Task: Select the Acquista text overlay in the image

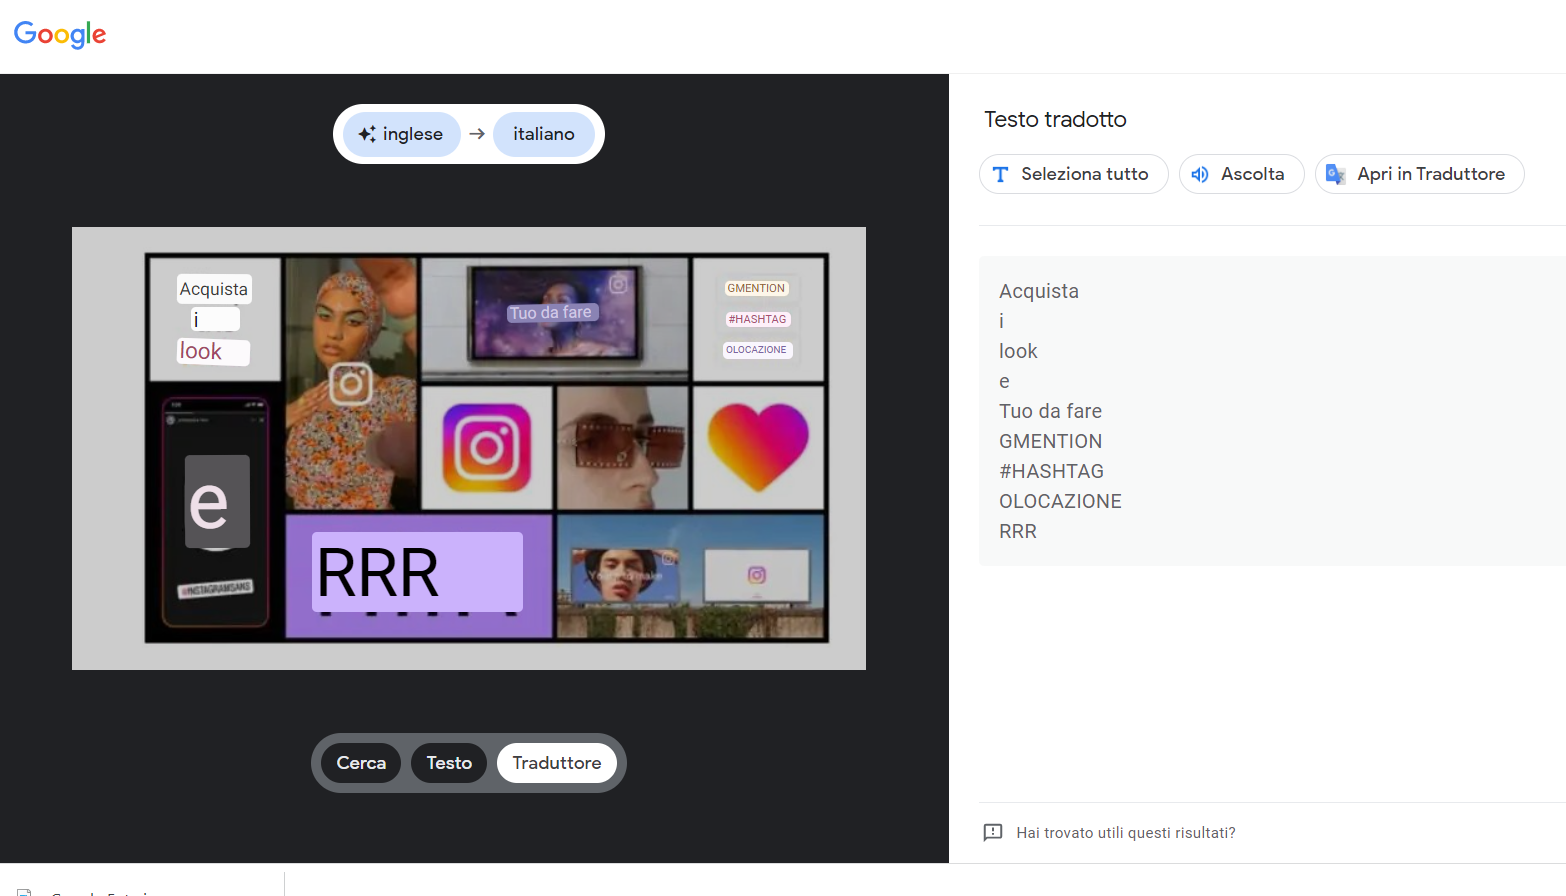Action: (x=213, y=288)
